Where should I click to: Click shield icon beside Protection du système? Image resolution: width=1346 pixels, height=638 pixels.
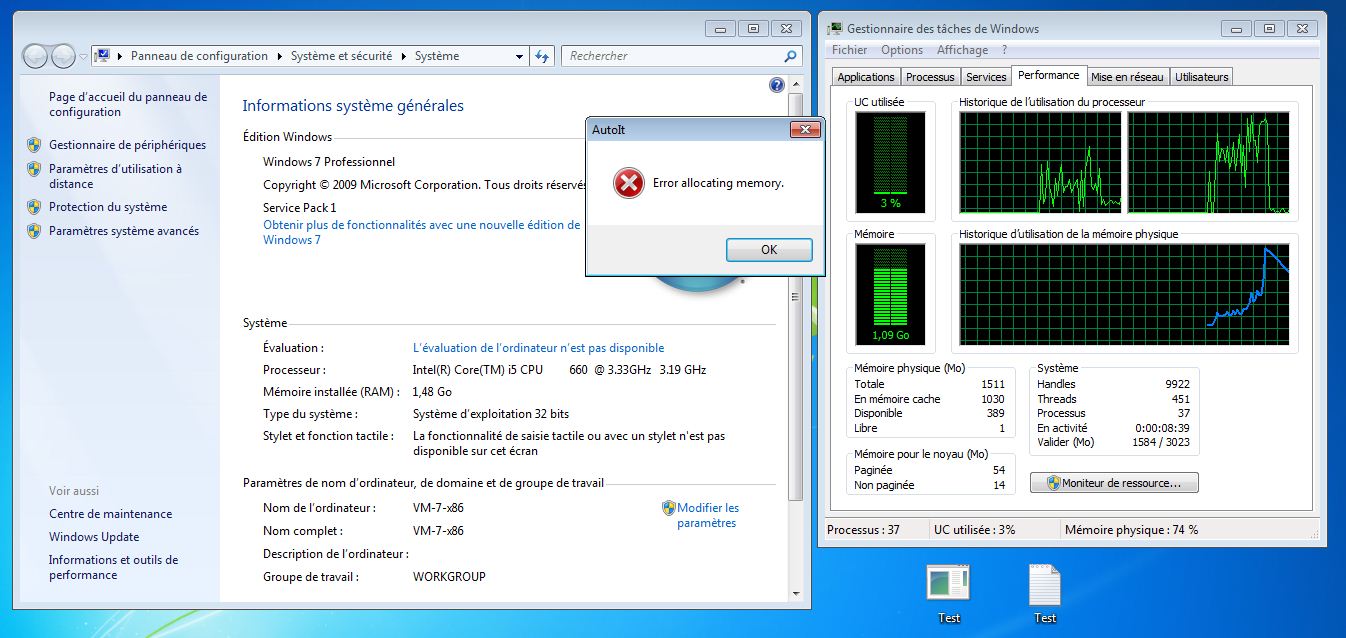point(34,207)
